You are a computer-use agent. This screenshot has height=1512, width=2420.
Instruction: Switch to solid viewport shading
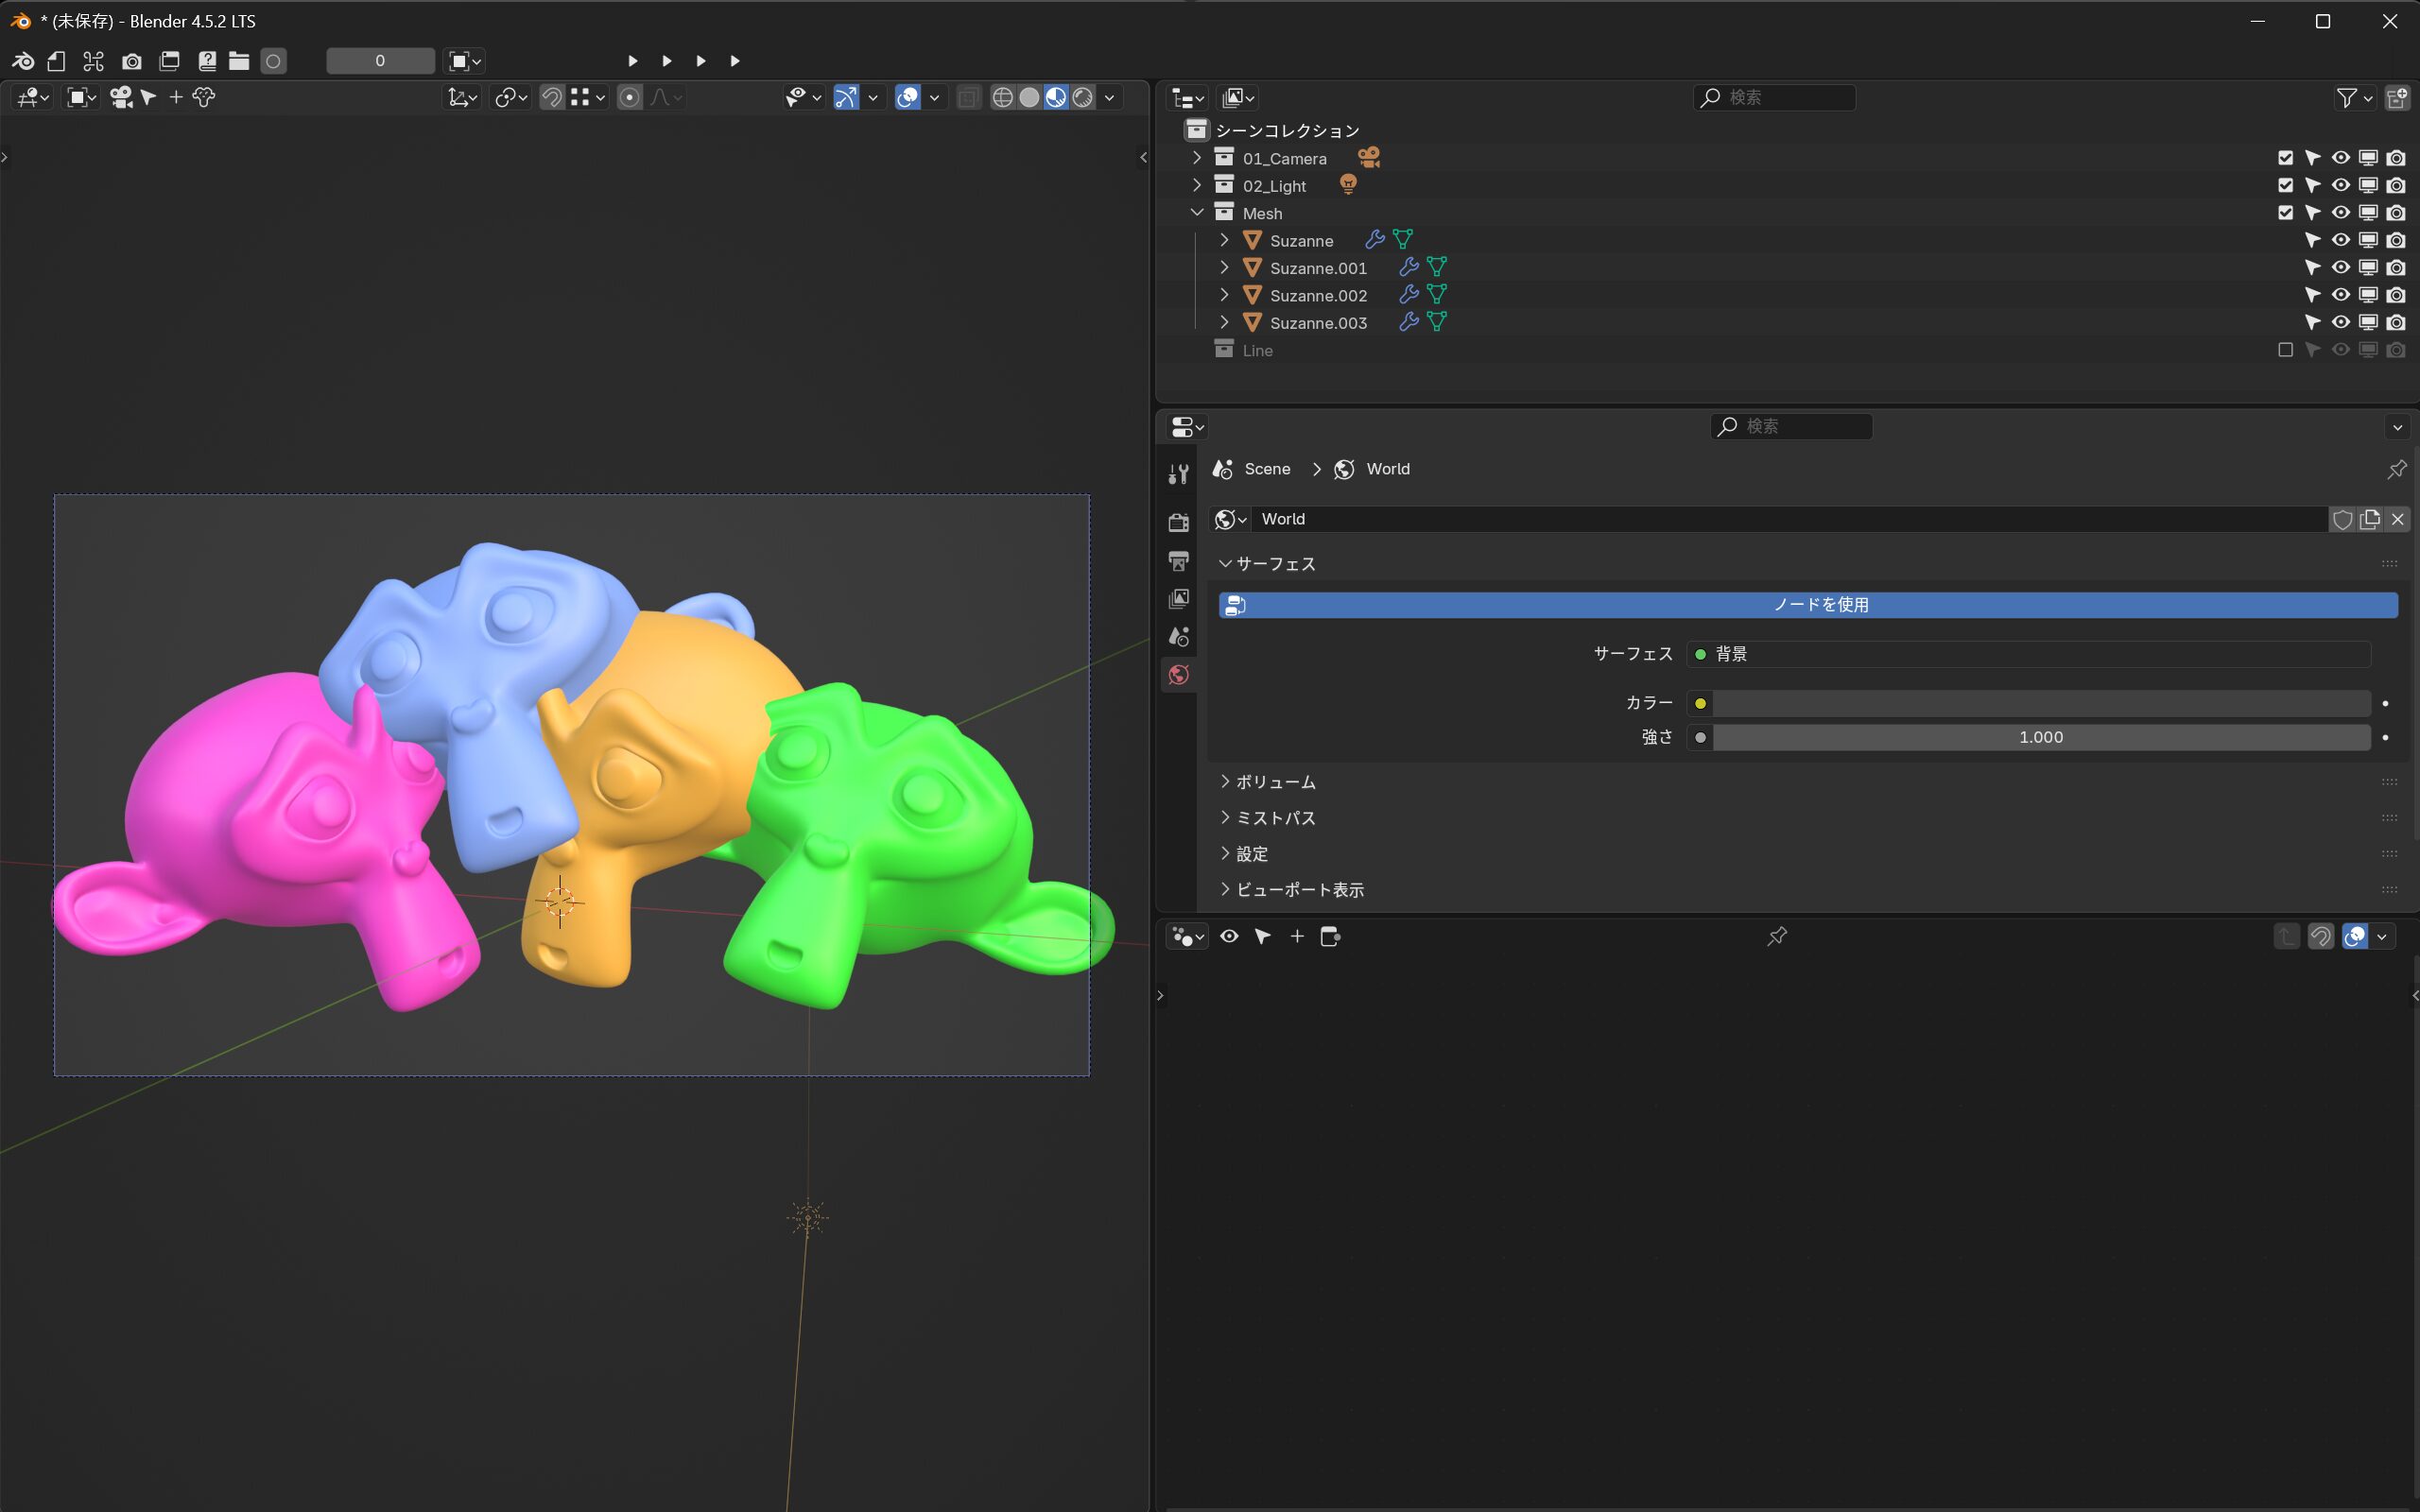[1029, 97]
